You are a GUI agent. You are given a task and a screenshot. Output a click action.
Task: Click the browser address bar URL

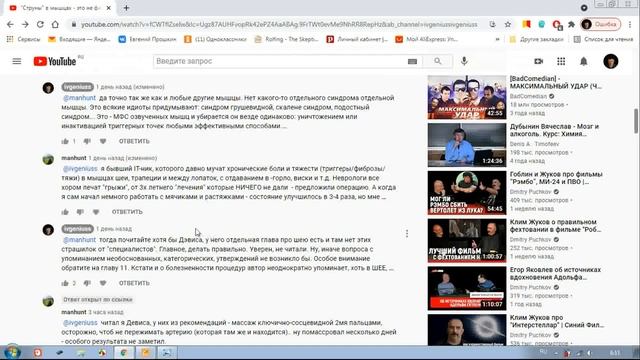[x=279, y=24]
